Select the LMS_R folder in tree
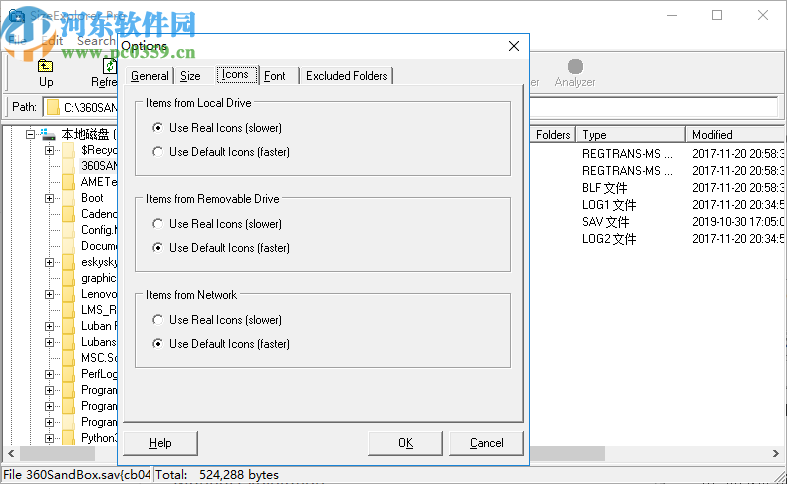787x484 pixels. coord(99,310)
